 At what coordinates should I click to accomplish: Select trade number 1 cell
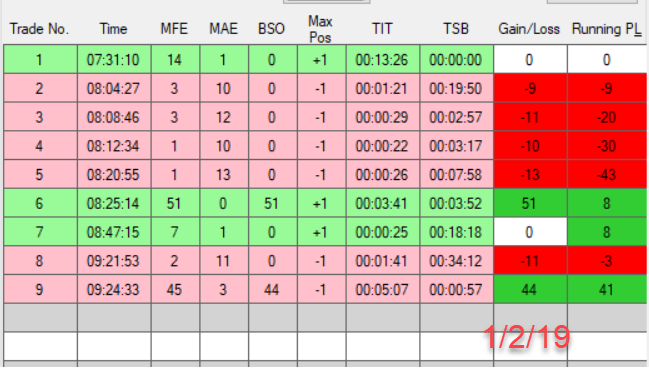tap(40, 60)
